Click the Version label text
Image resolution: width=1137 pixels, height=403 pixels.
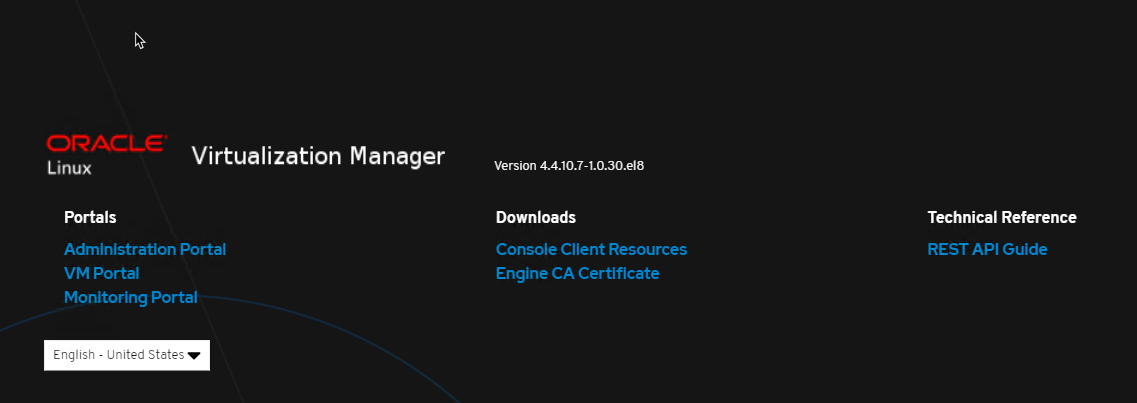coord(515,165)
